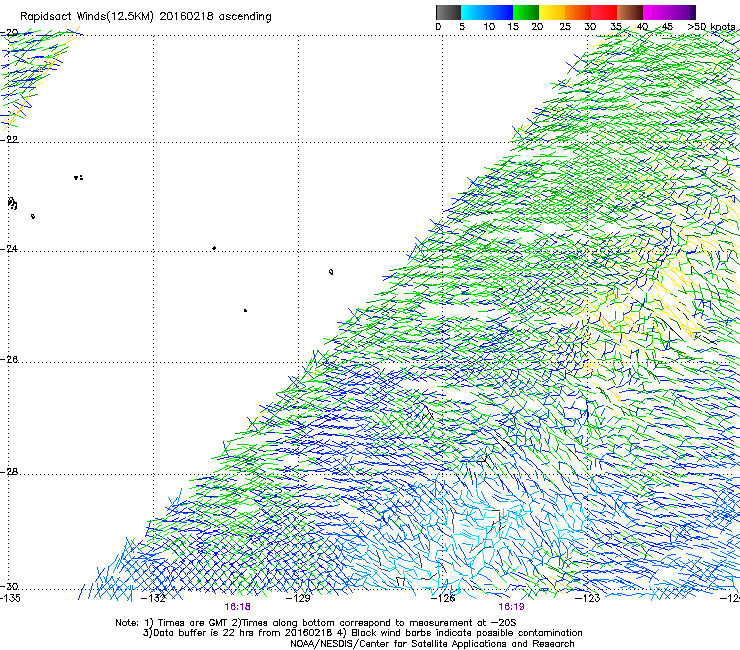Screen dimensions: 740x650
Task: Click the latitude label '-22'
Action: [x=9, y=140]
